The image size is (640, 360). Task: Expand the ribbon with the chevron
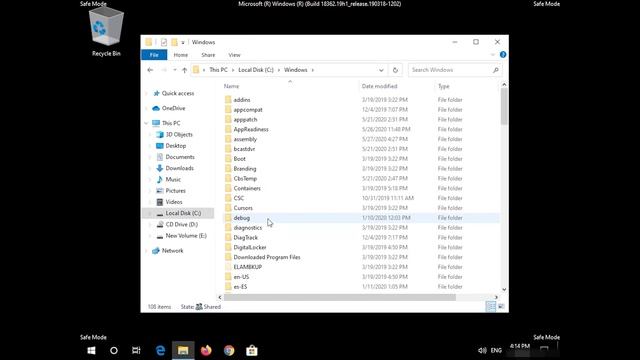(x=493, y=55)
